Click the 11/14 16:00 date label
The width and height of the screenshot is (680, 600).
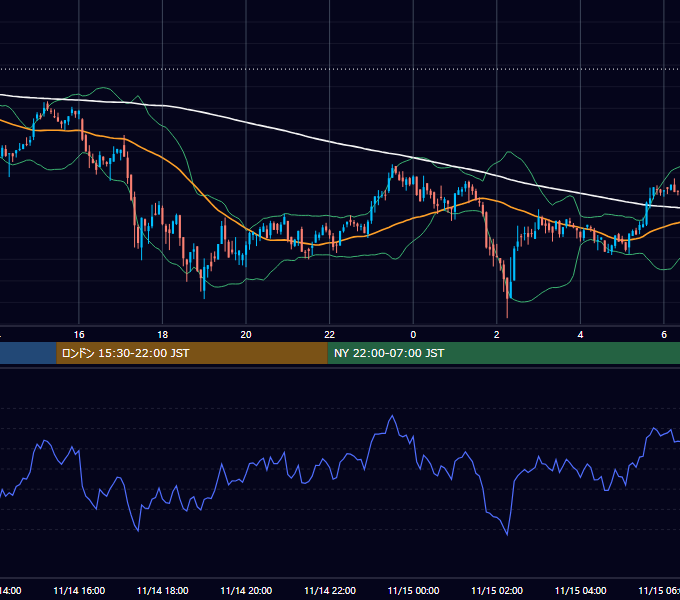pos(79,591)
